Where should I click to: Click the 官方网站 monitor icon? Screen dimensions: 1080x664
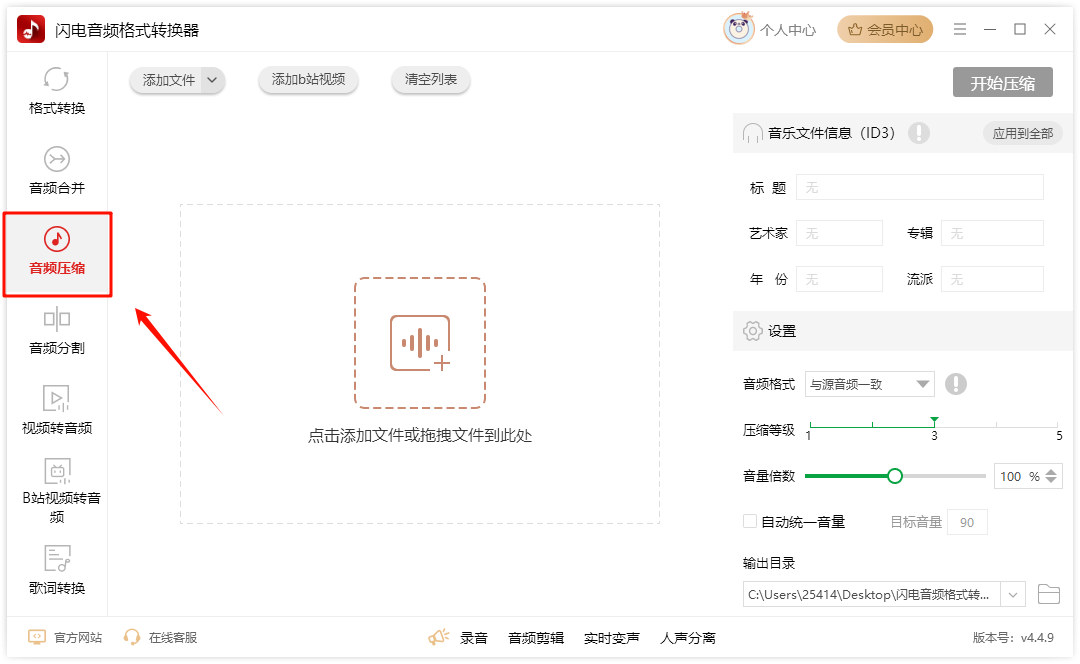37,637
